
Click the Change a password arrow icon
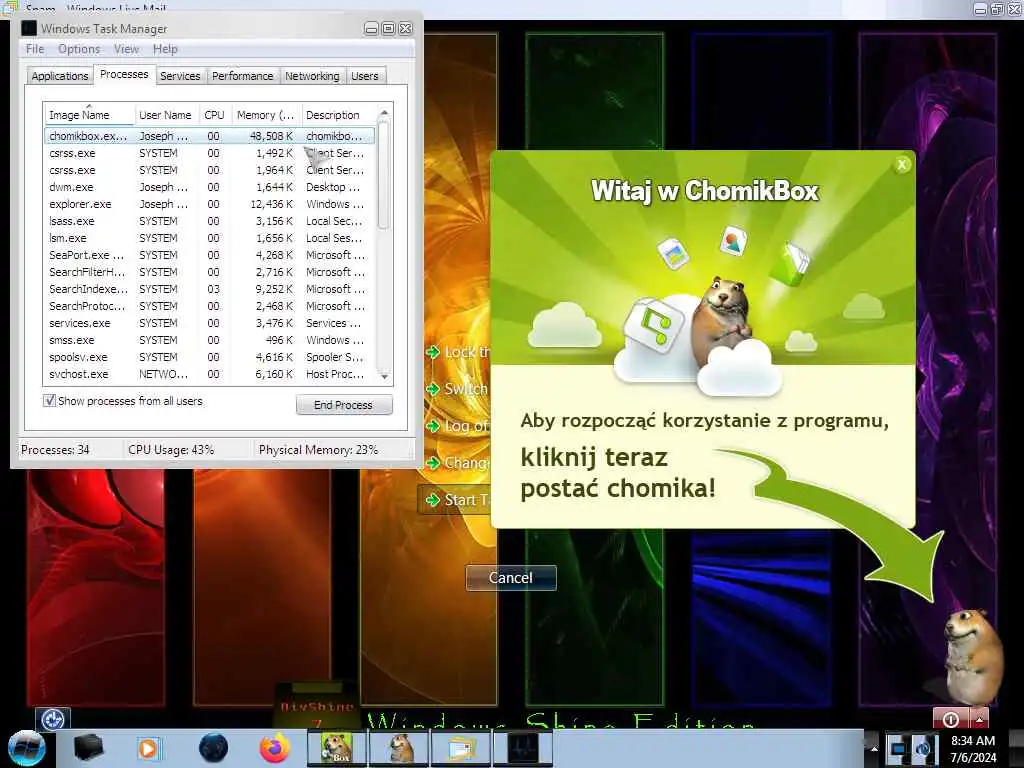[432, 463]
